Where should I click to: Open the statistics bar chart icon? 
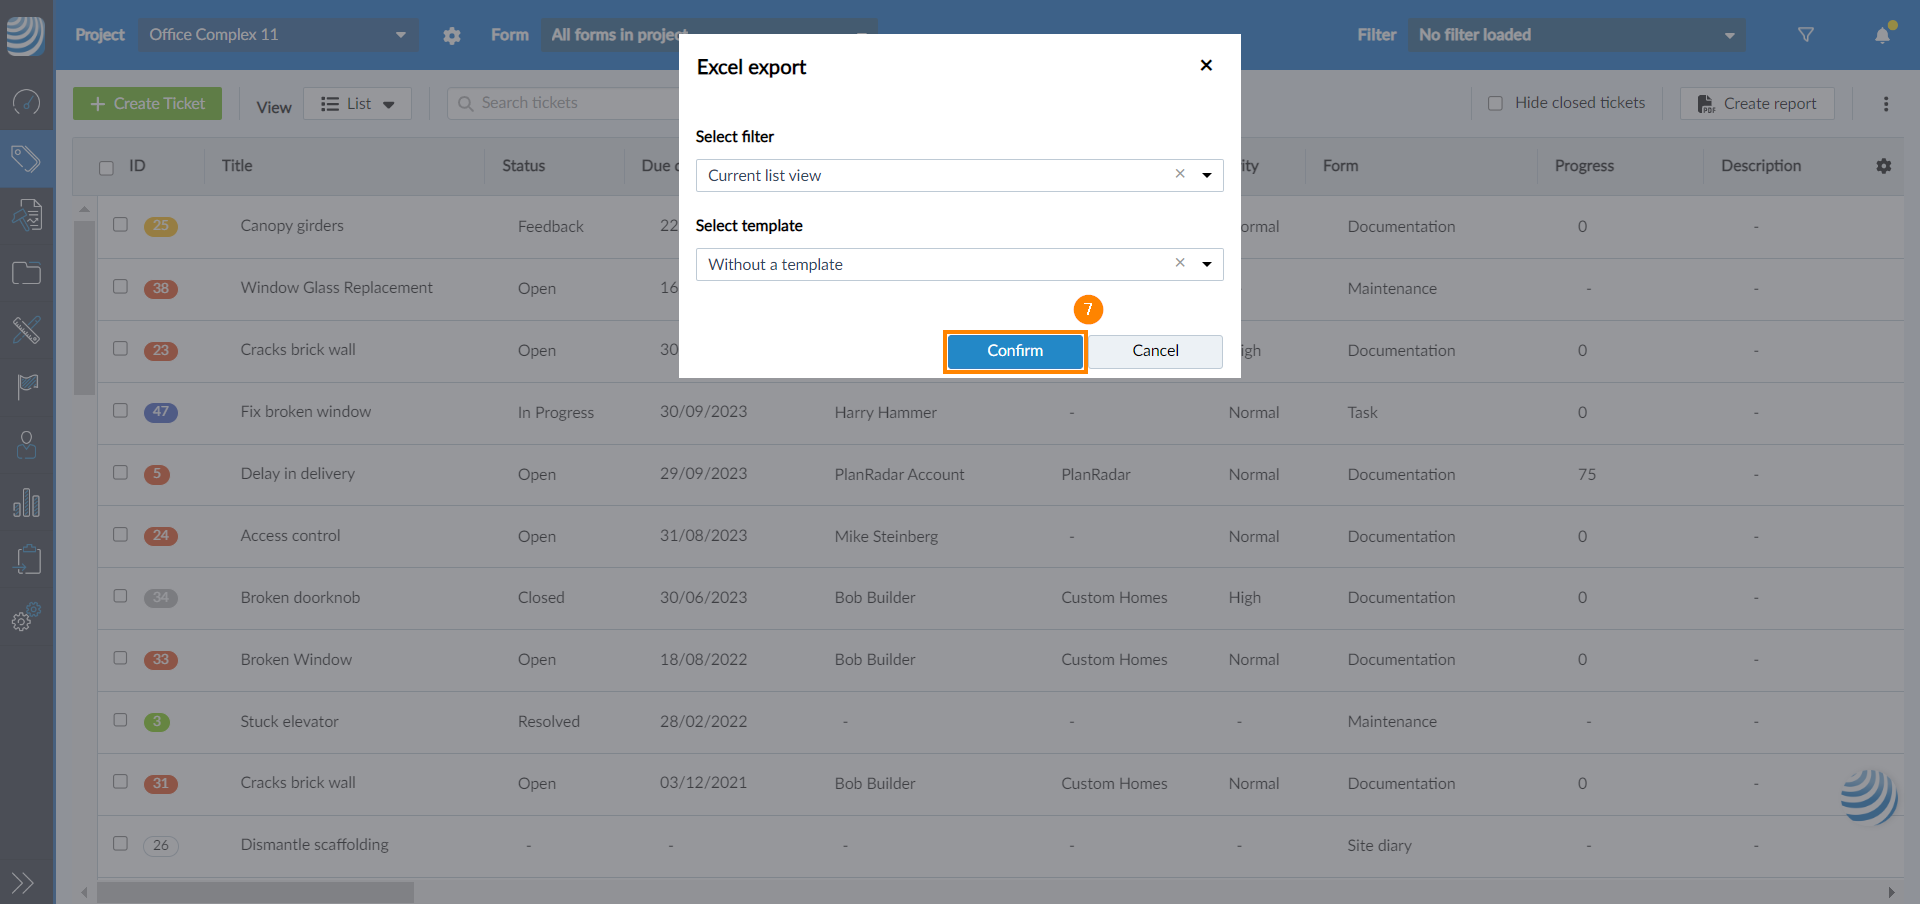click(26, 503)
